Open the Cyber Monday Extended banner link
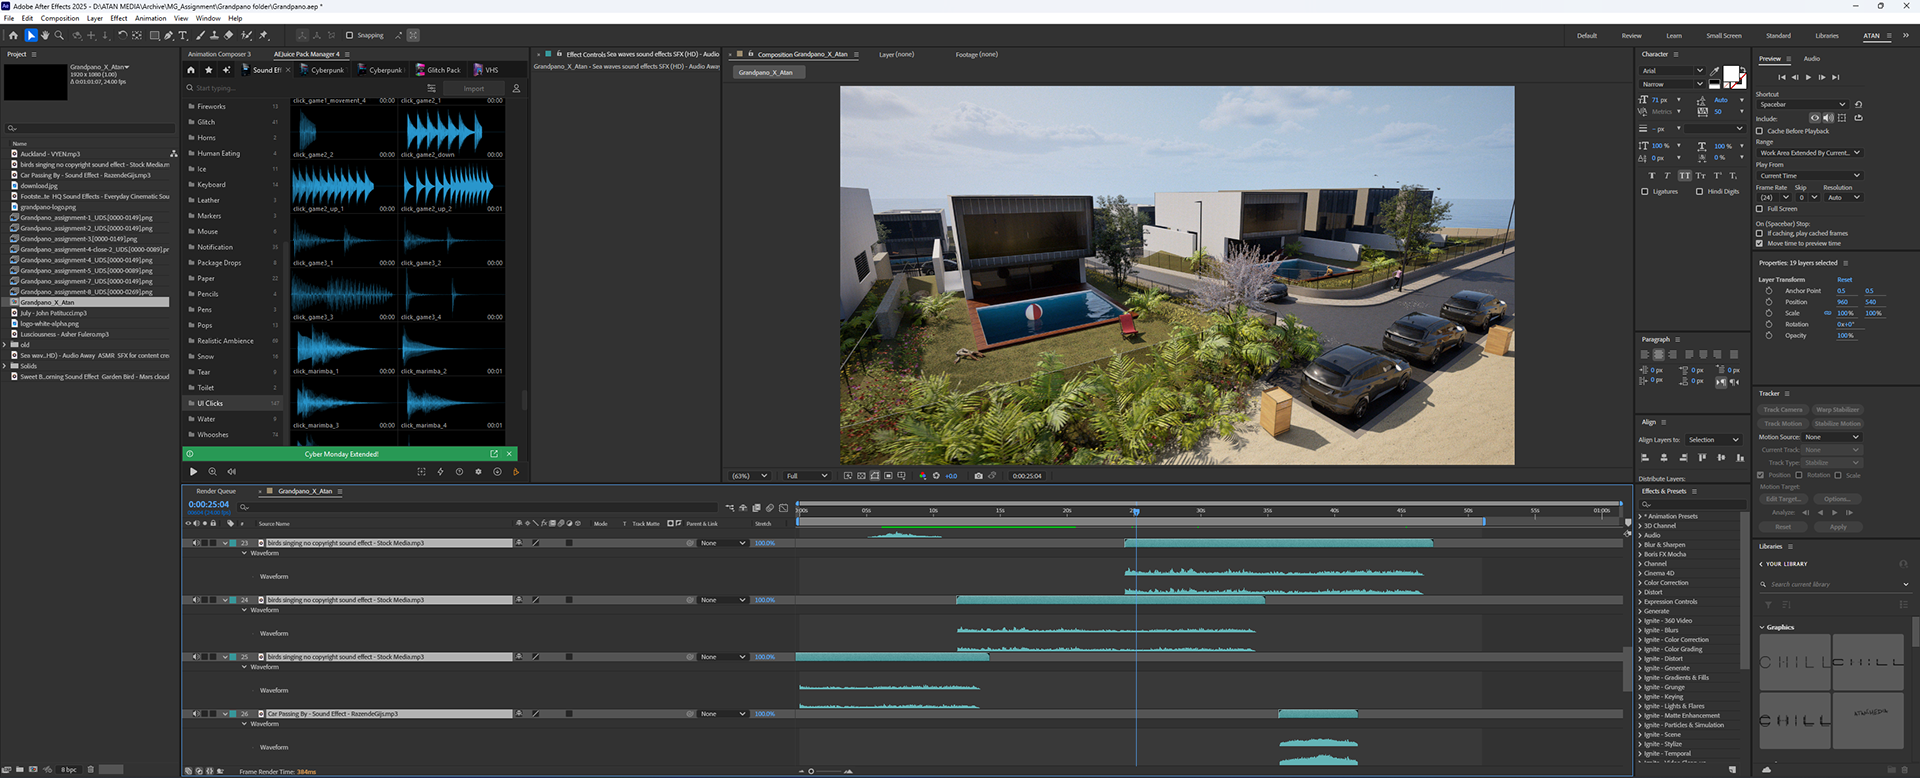This screenshot has height=778, width=1920. tap(494, 454)
